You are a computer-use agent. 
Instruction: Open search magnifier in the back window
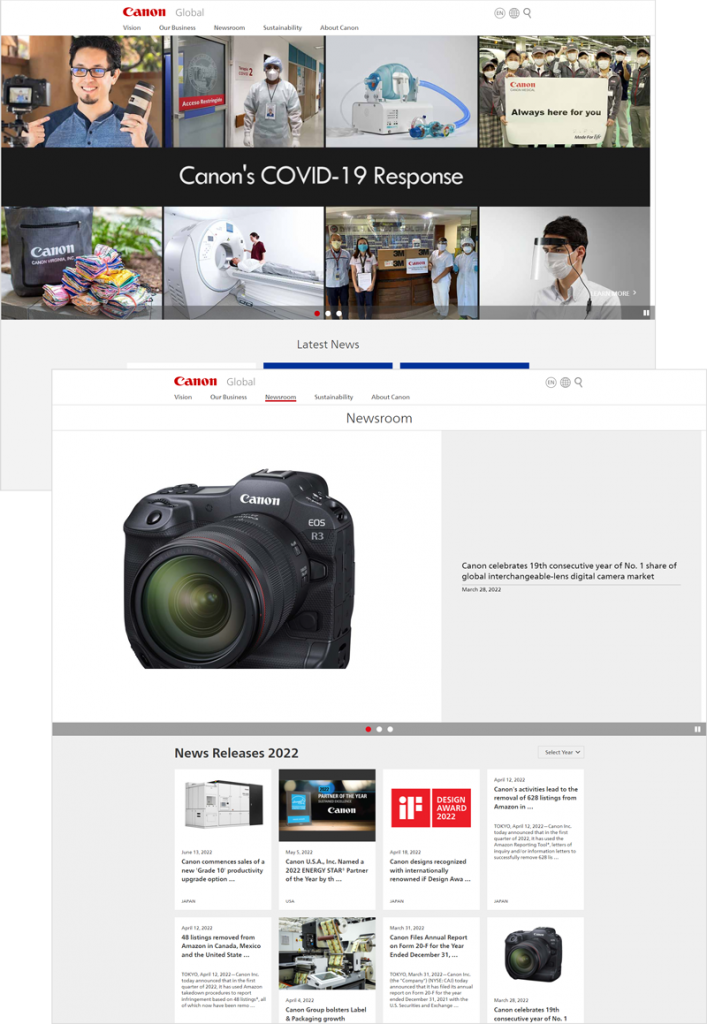(x=527, y=13)
